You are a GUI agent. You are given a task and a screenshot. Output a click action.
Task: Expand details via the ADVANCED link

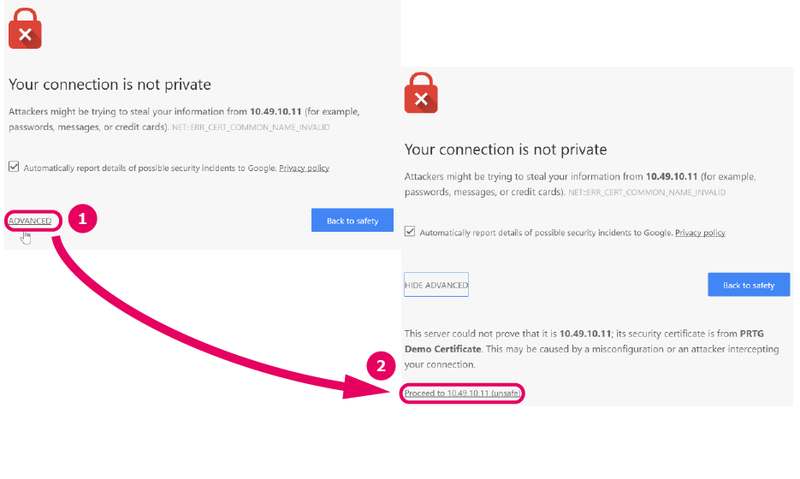click(x=30, y=220)
